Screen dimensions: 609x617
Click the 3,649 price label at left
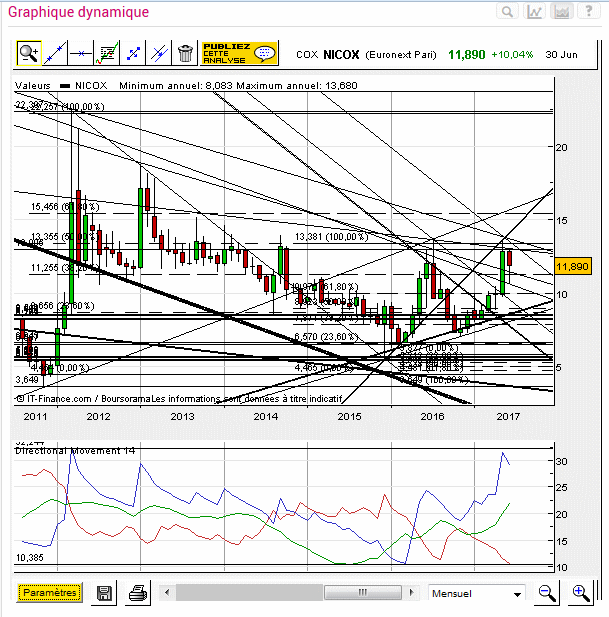coord(27,380)
